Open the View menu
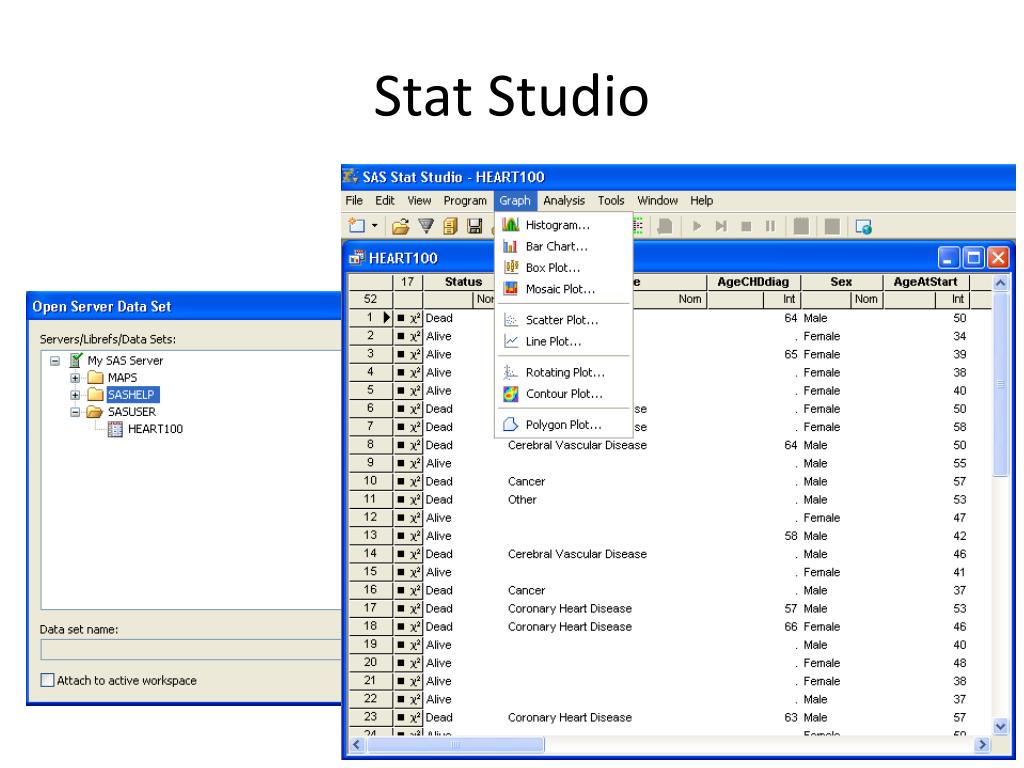Viewport: 1024px width, 768px height. coord(419,200)
